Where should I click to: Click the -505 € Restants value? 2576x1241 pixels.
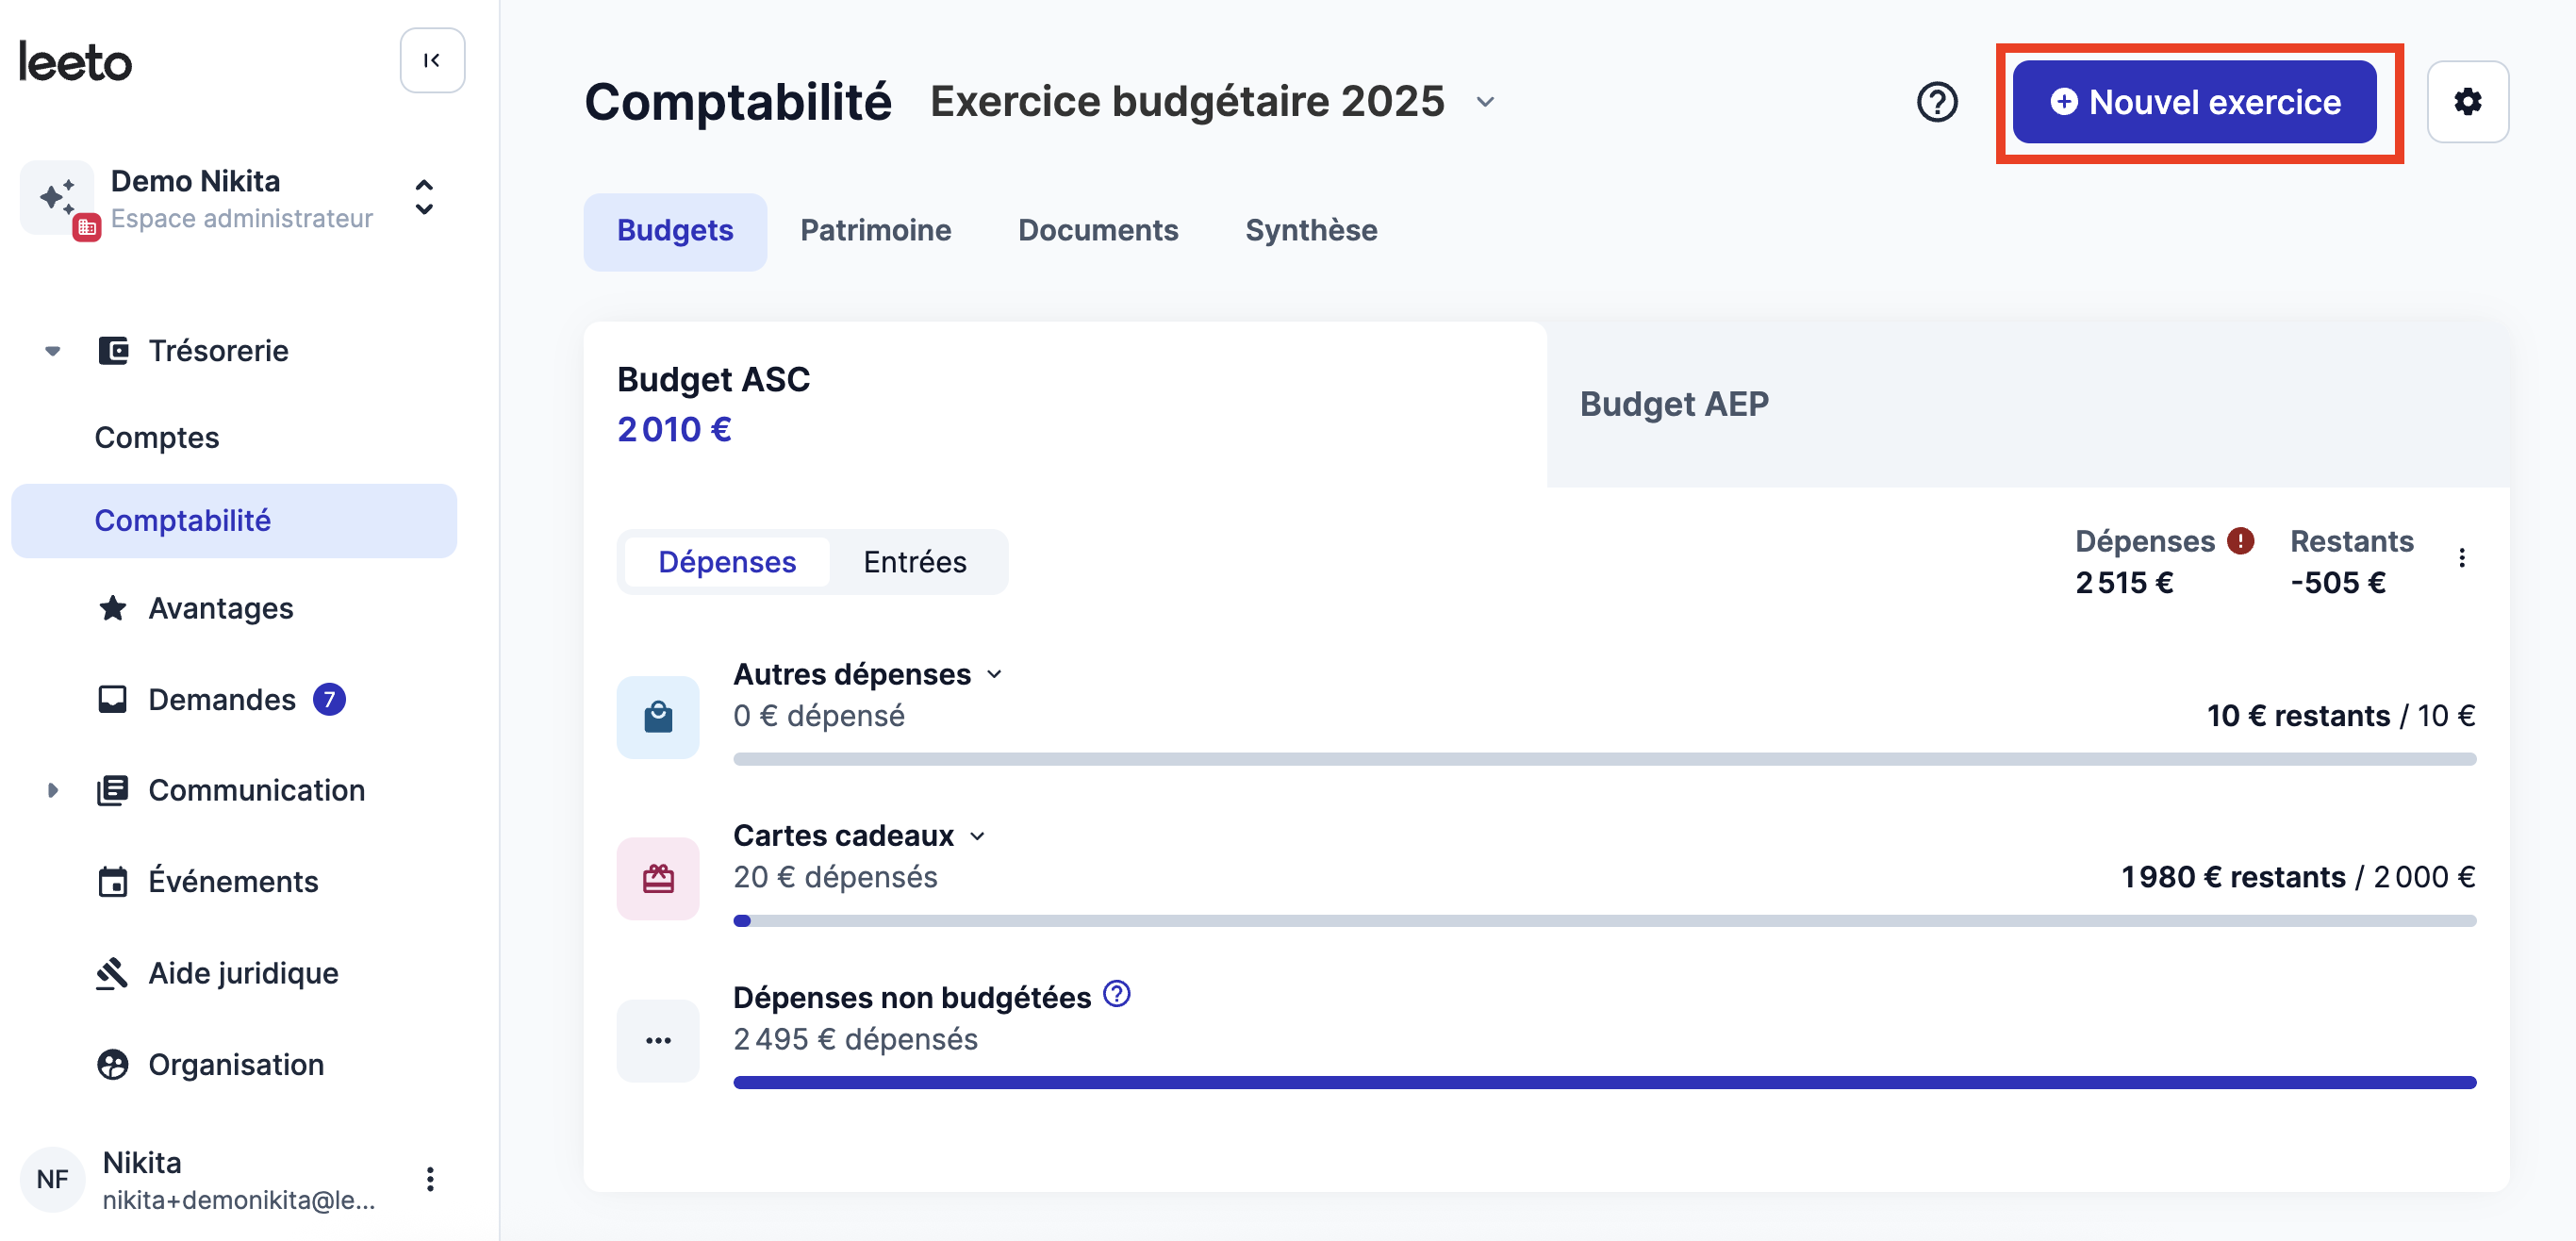tap(2338, 583)
